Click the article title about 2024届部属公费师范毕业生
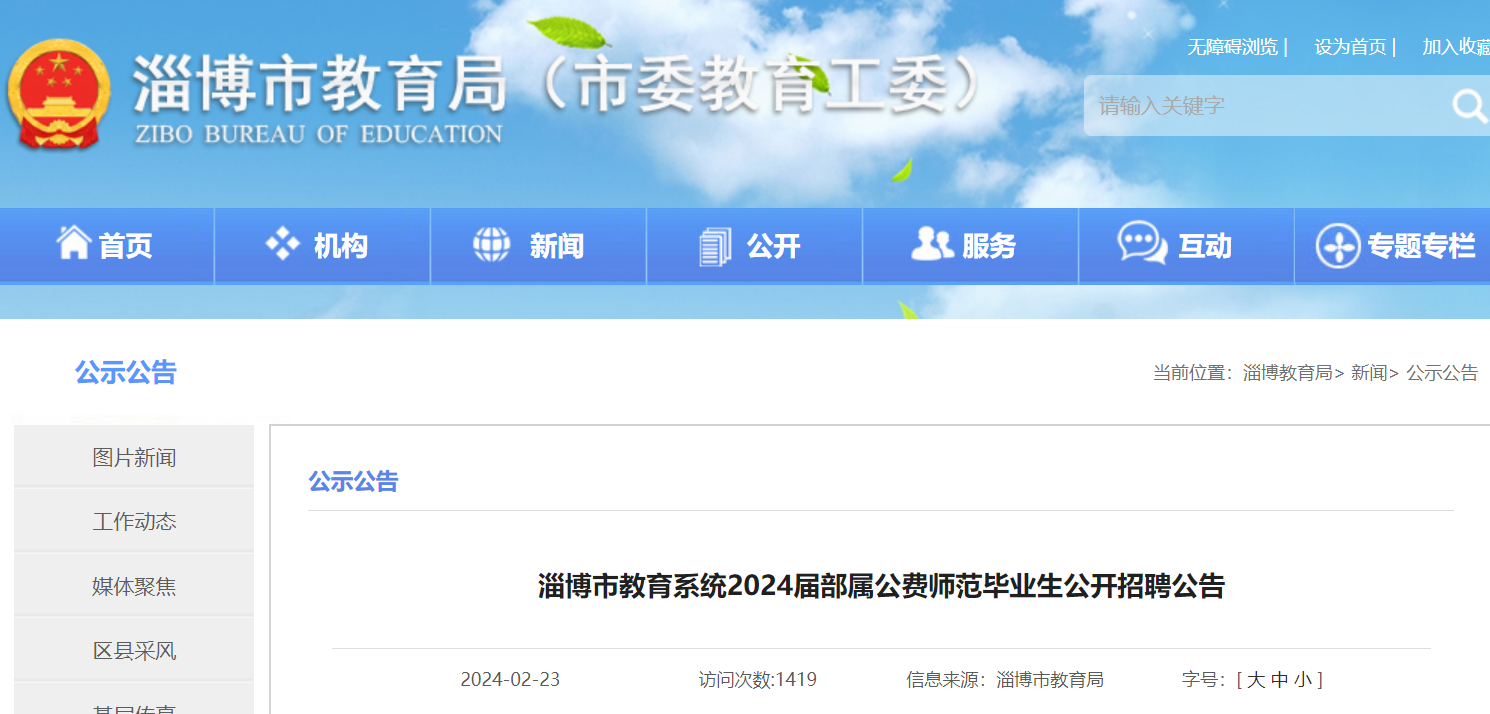The image size is (1490, 714). (881, 587)
